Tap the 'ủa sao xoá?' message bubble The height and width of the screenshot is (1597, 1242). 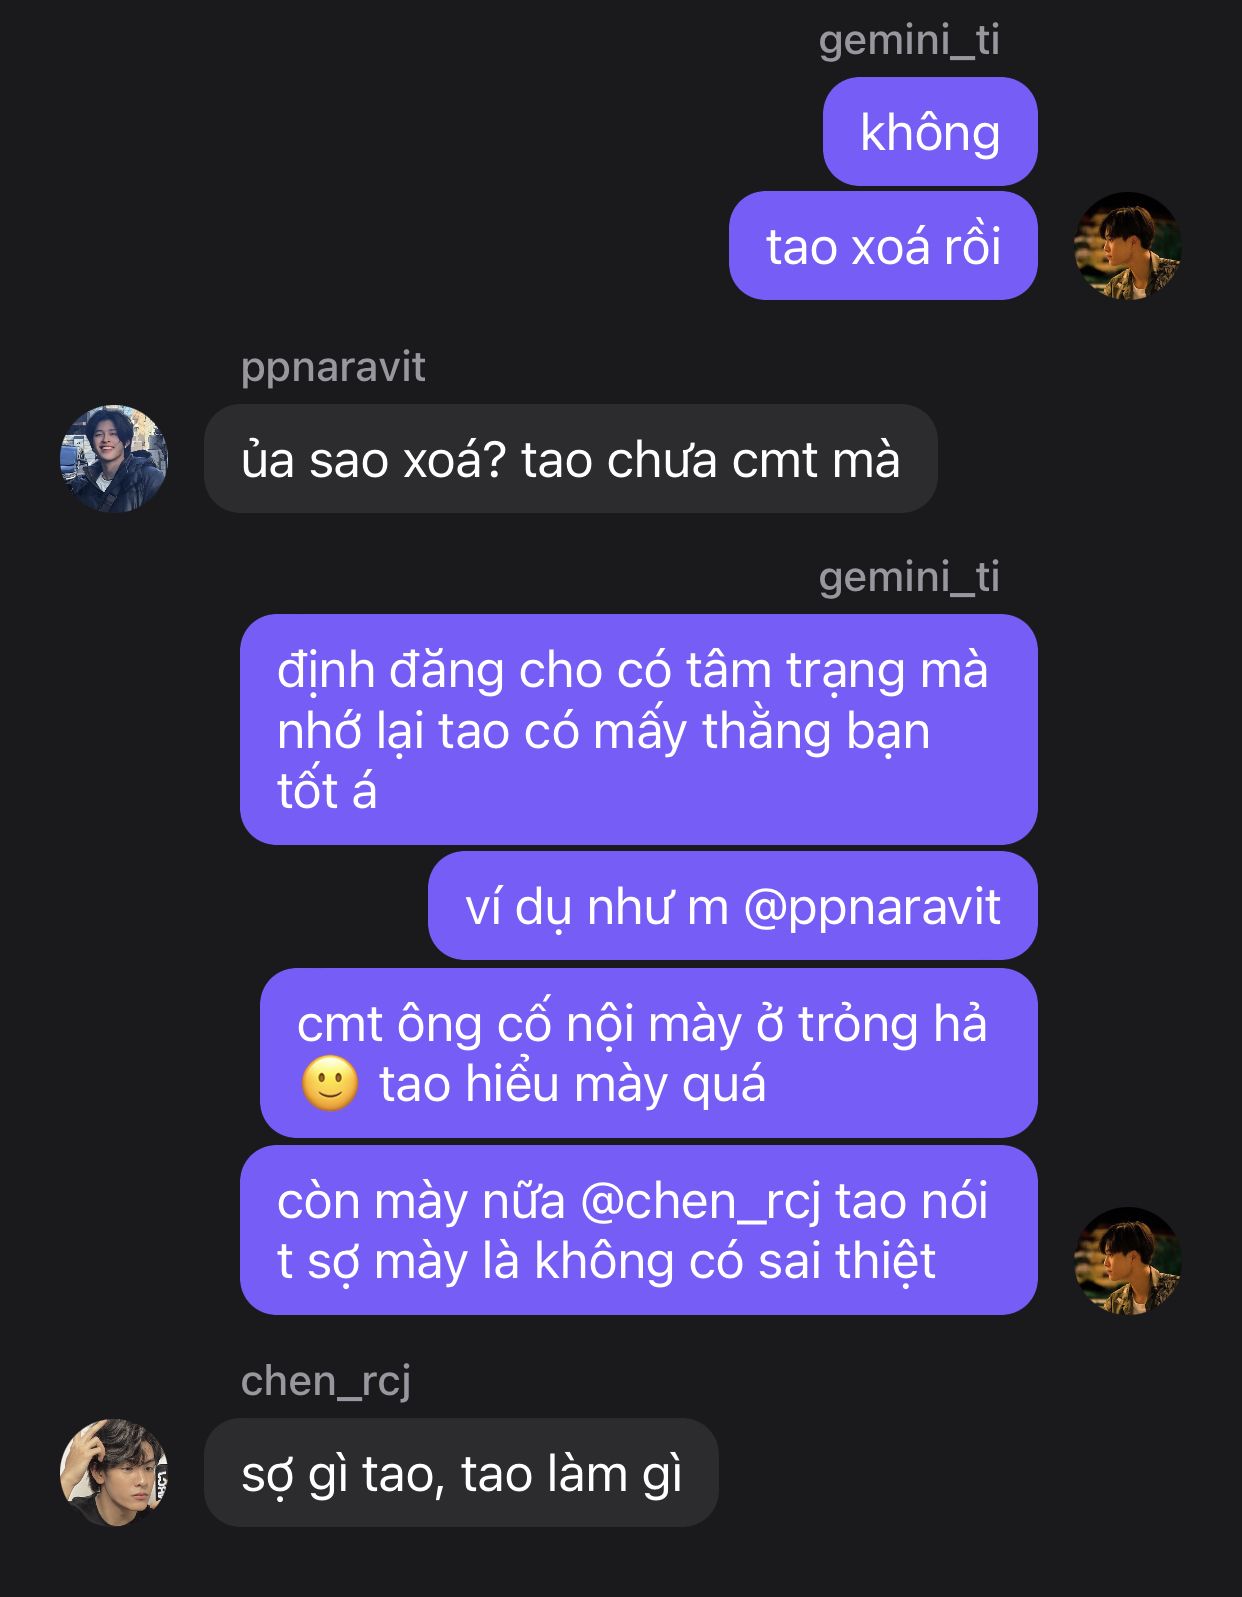pyautogui.click(x=571, y=459)
